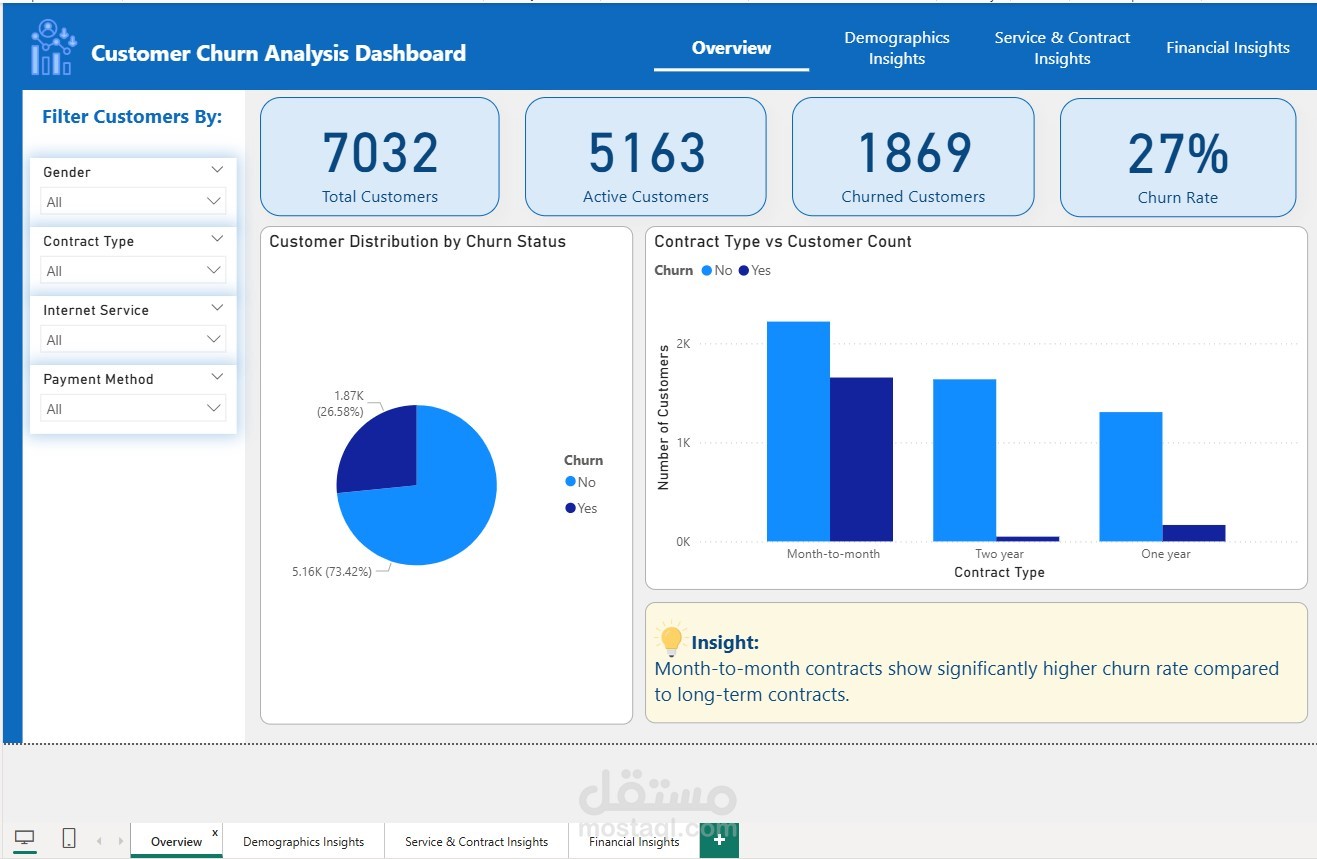Click the 'Month-to-month' axis label
Viewport: 1317px width, 859px height.
pyautogui.click(x=833, y=553)
